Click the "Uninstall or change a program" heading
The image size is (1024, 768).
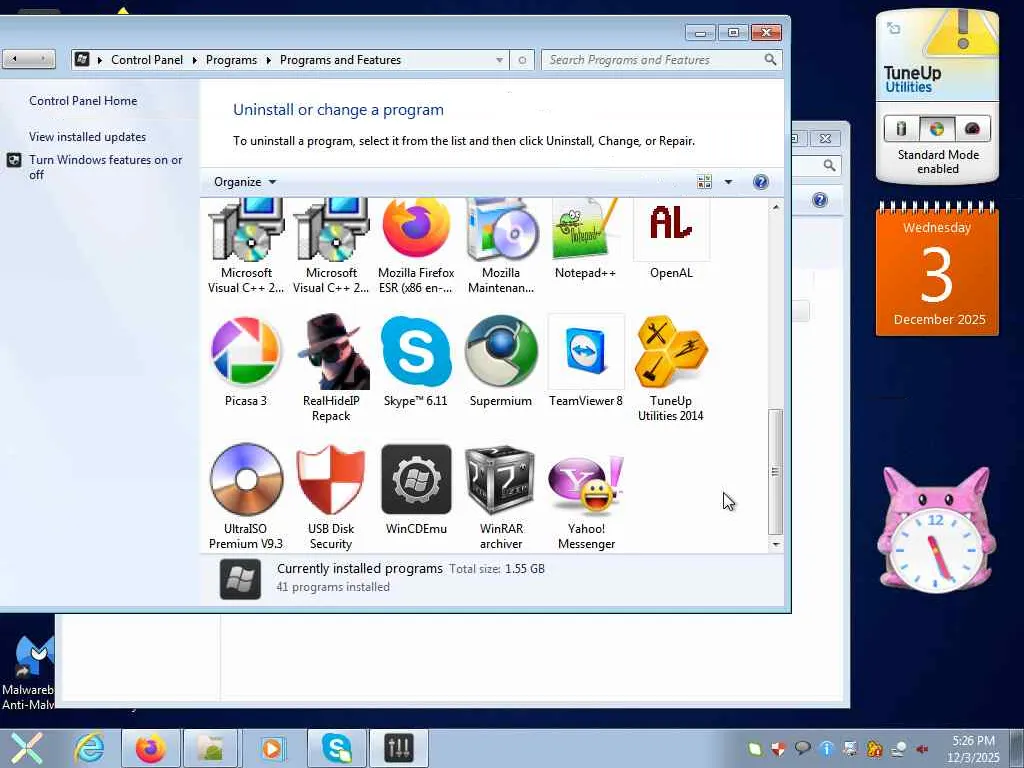(x=338, y=110)
